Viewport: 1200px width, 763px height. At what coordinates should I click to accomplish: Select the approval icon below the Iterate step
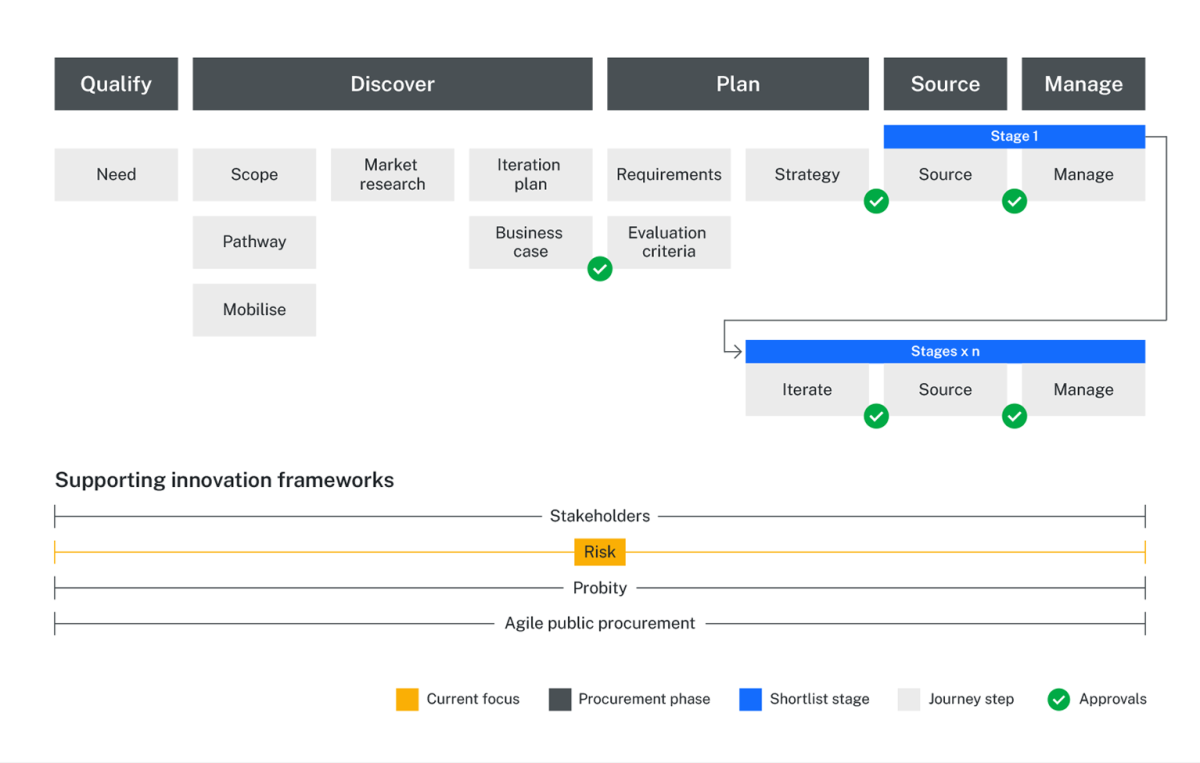click(876, 416)
